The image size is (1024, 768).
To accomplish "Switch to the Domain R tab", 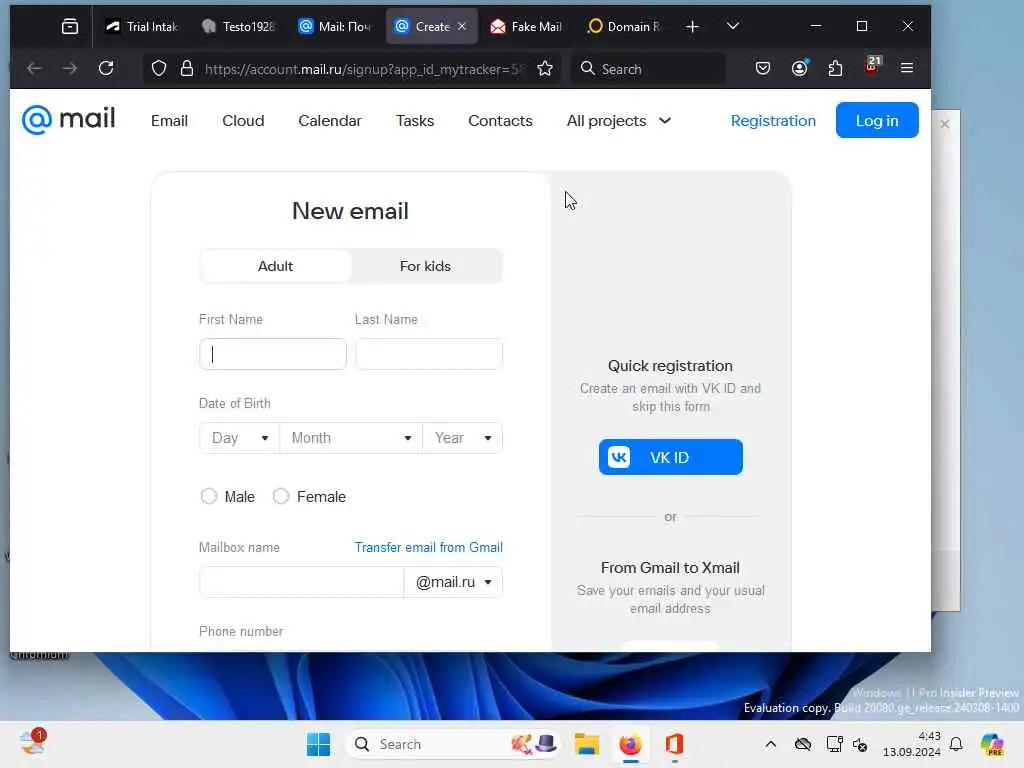I will point(624,26).
